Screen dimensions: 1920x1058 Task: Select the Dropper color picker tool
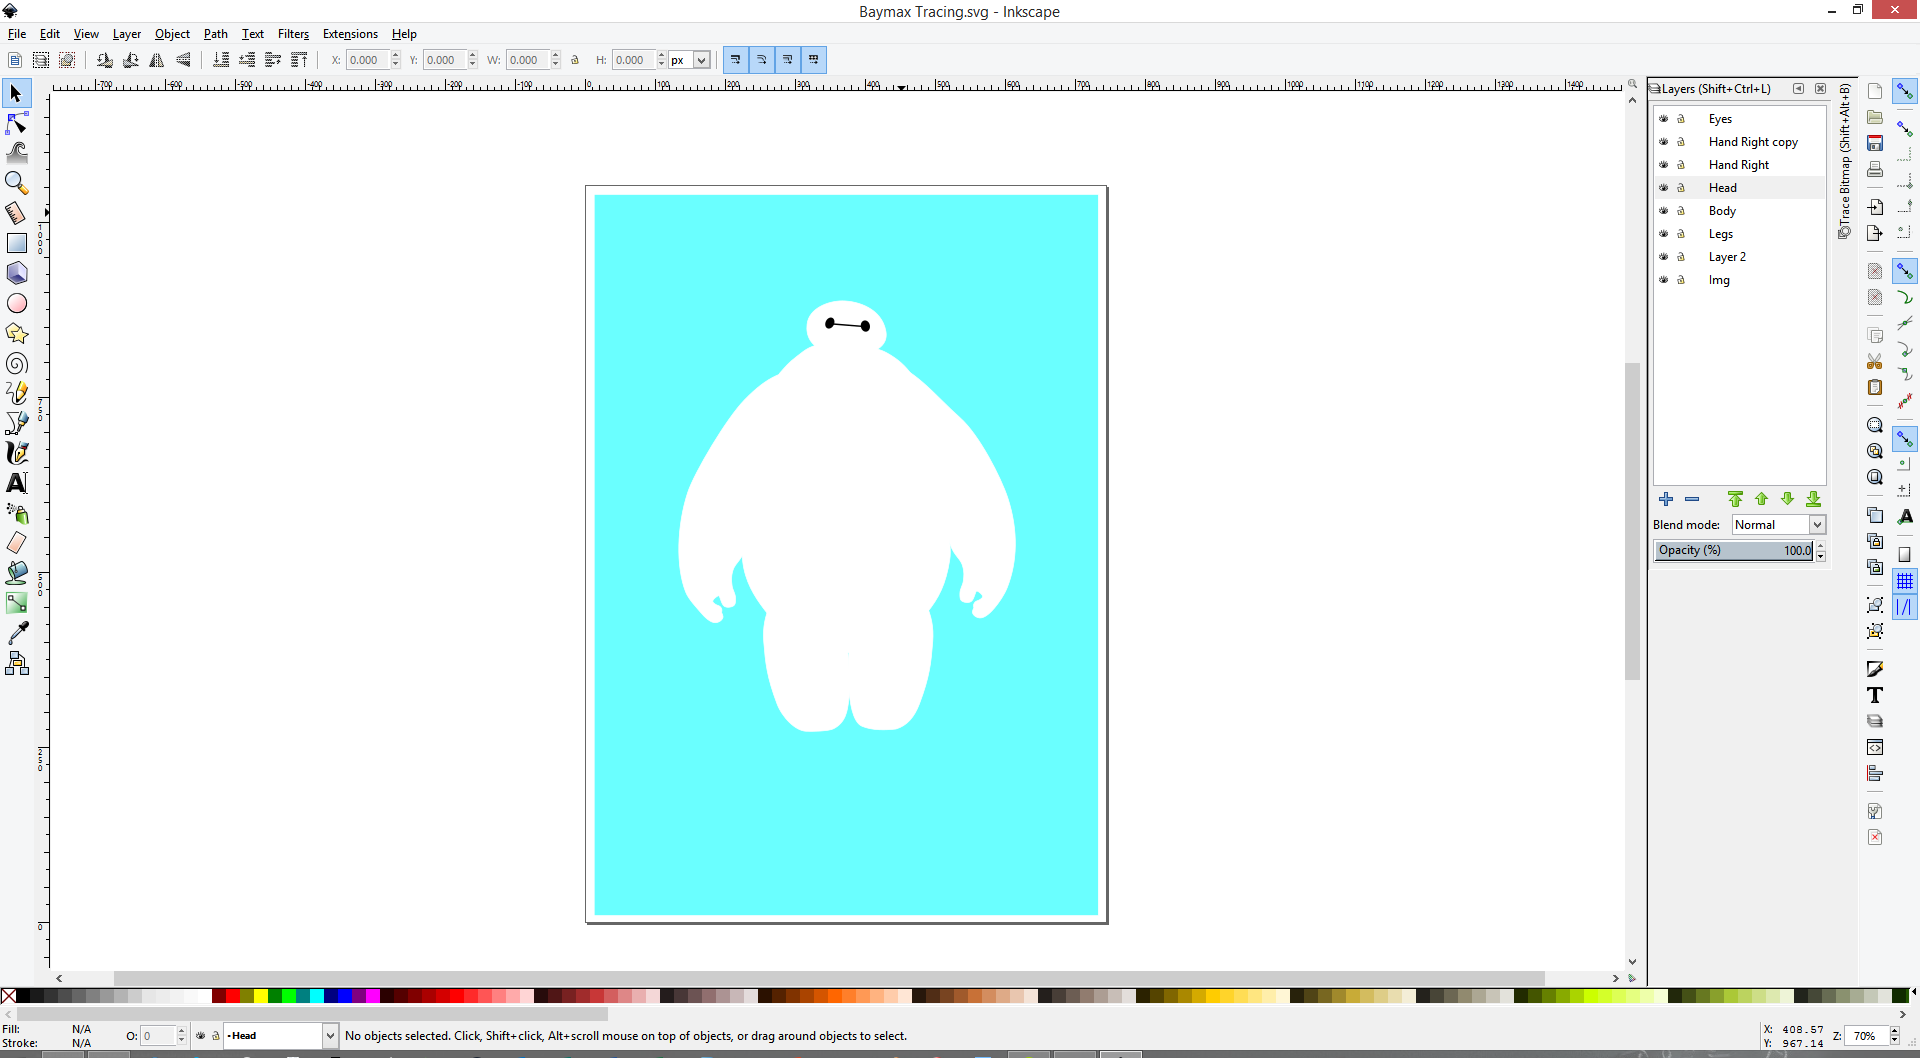[16, 633]
